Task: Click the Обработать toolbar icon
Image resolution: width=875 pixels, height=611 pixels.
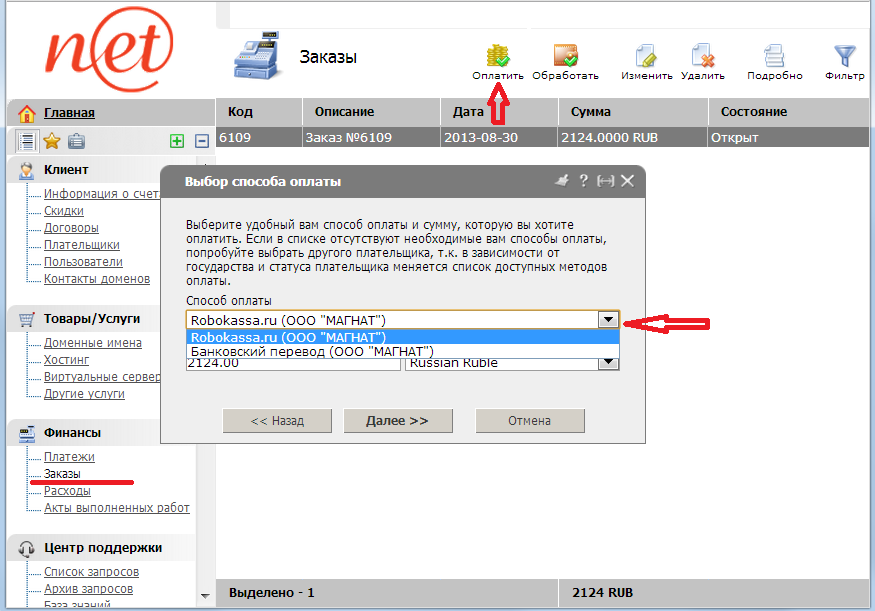Action: coord(565,57)
